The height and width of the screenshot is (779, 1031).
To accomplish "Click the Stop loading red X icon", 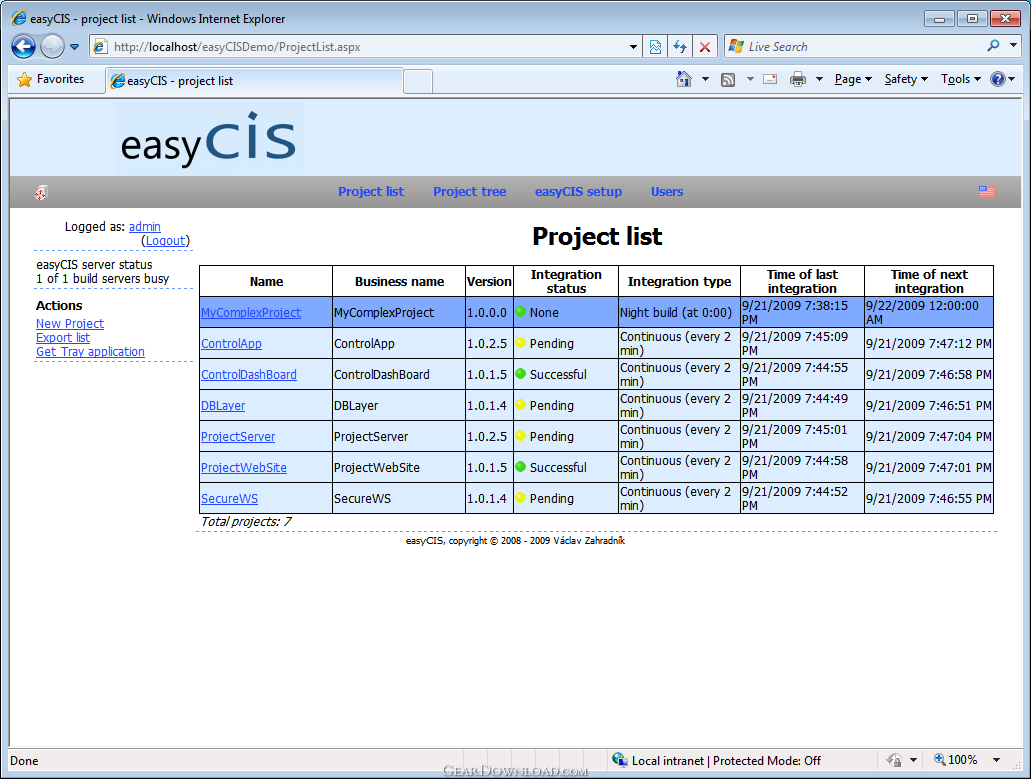I will (705, 47).
